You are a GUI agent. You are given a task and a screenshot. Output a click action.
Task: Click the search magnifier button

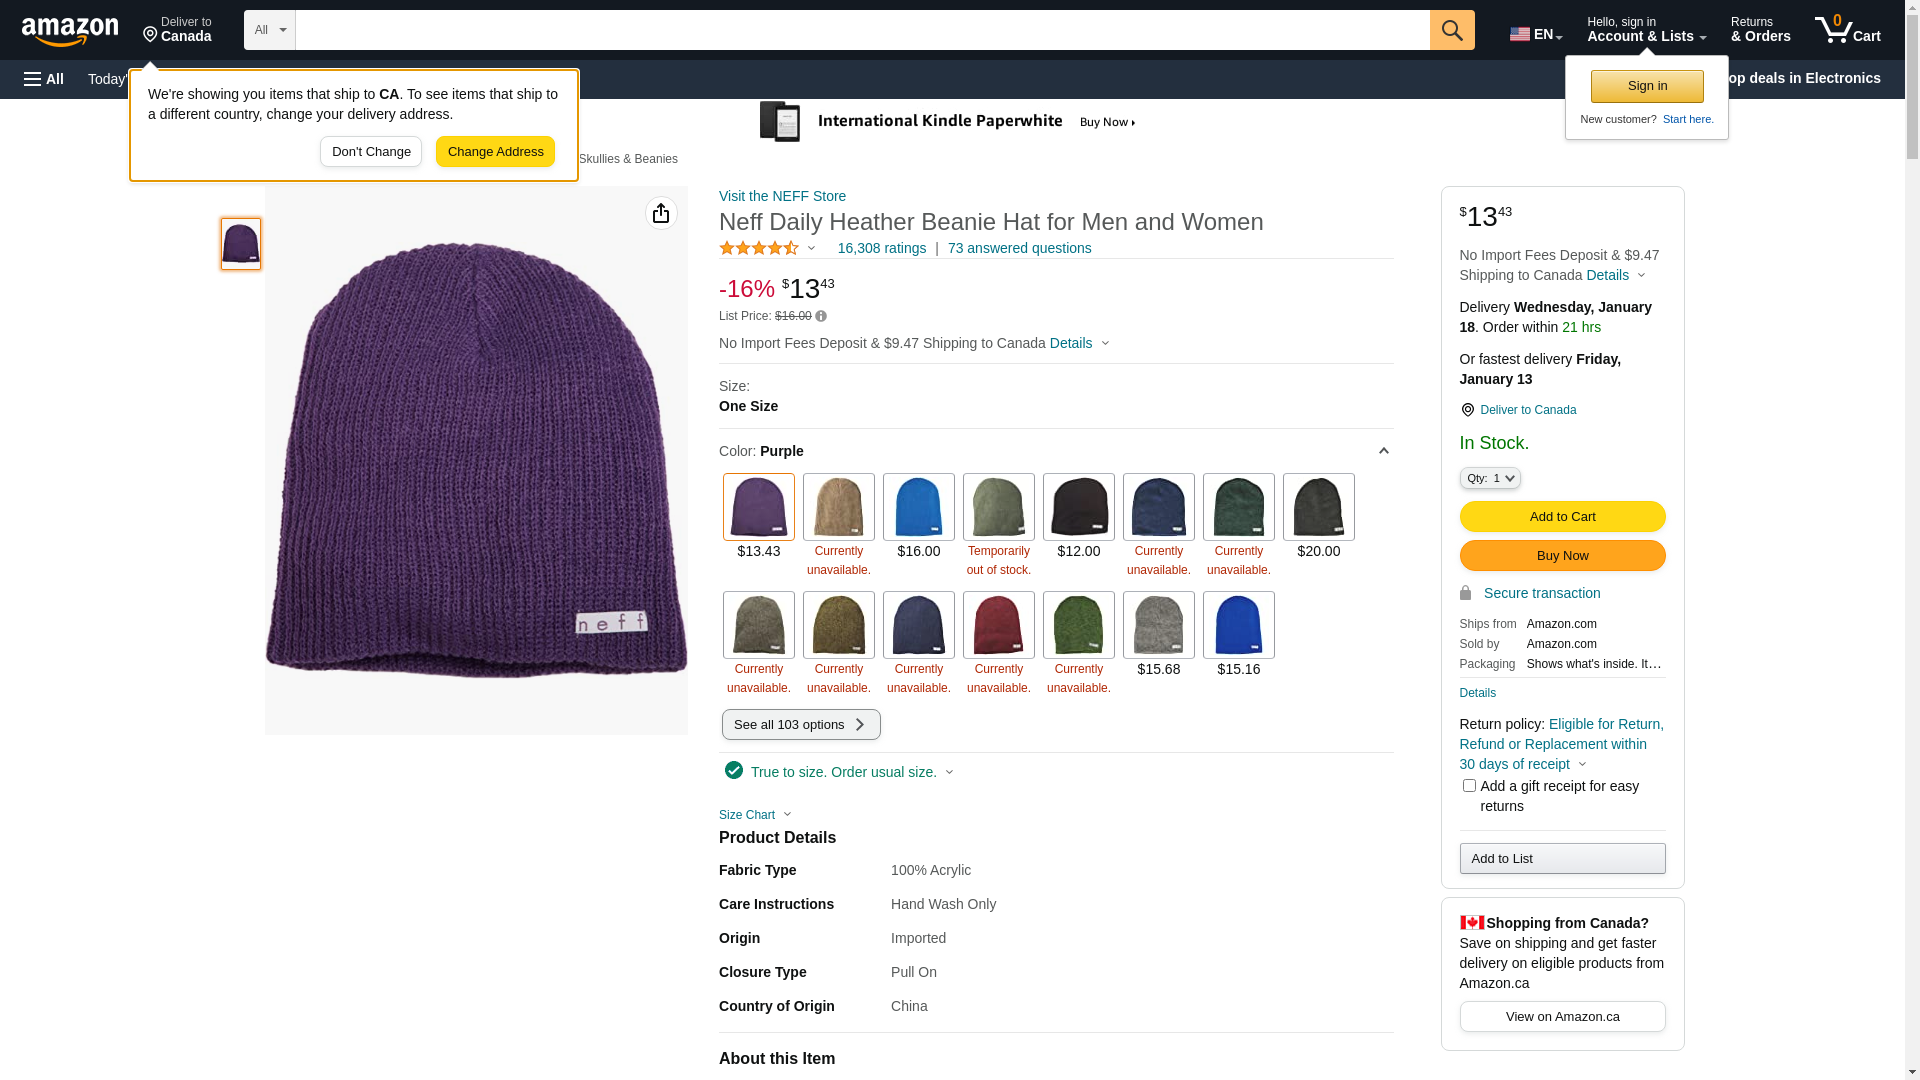coord(1452,30)
